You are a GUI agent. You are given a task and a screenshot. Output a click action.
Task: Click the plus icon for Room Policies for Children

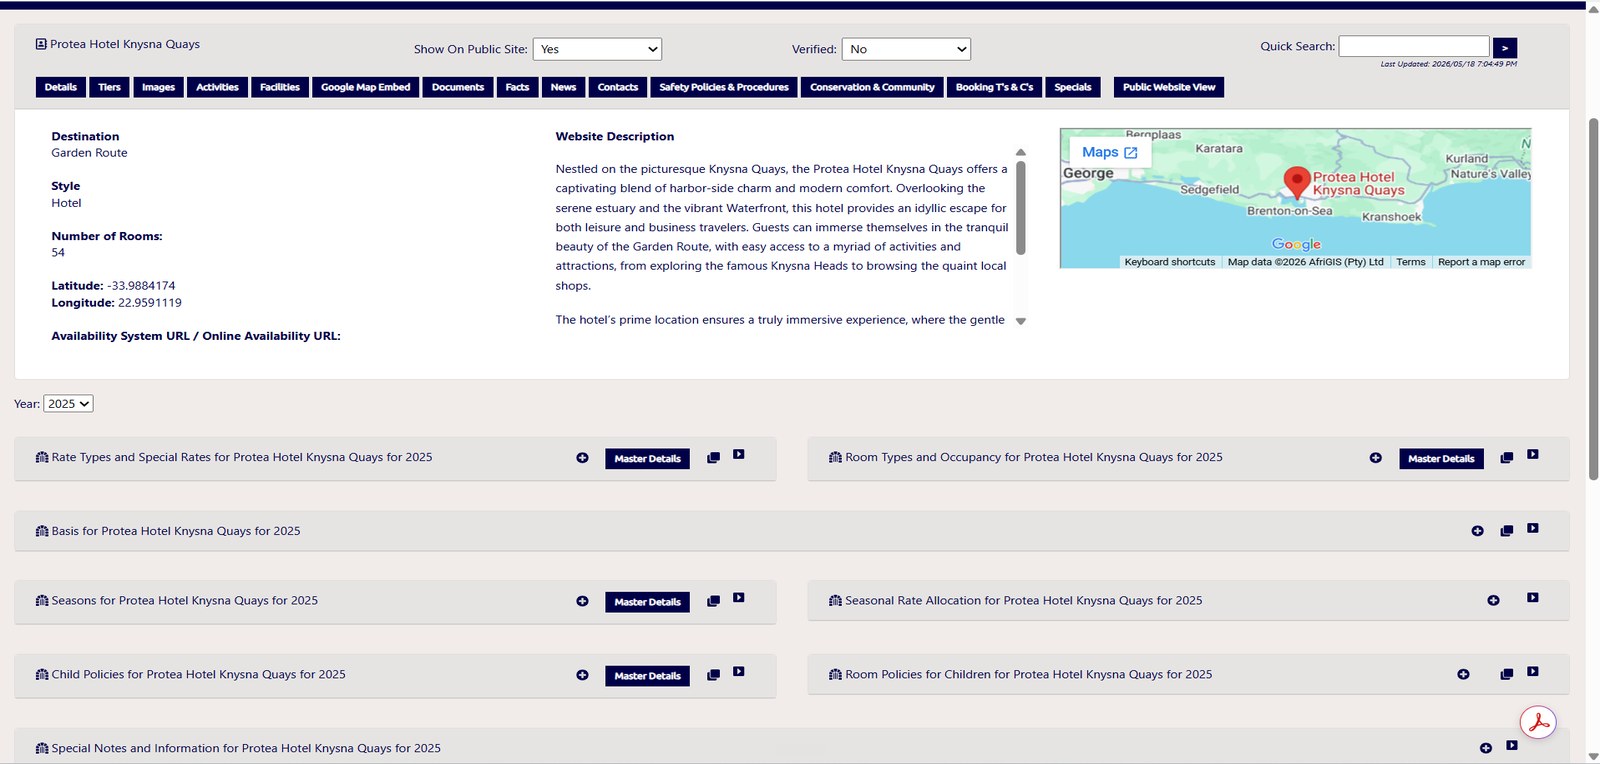coord(1463,675)
